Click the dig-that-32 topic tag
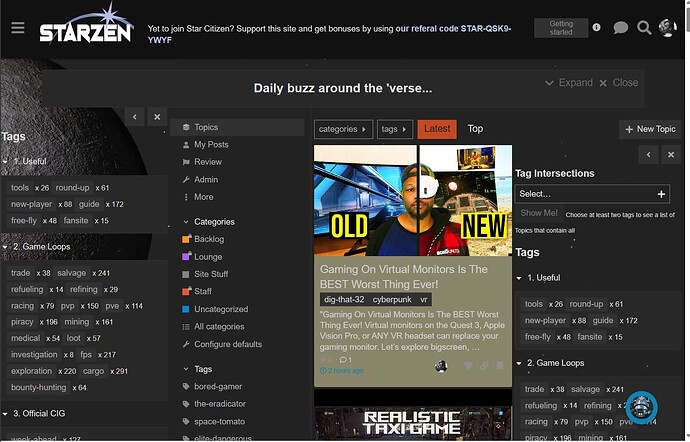 [x=344, y=300]
